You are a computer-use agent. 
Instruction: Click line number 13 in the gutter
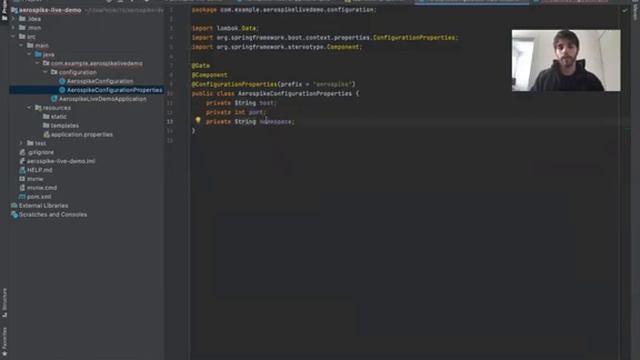tap(170, 122)
